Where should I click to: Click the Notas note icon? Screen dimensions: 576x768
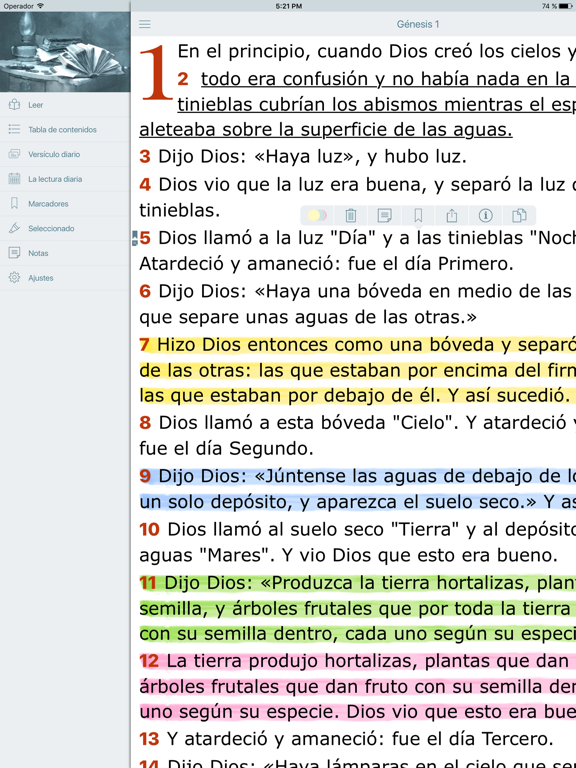pos(14,253)
